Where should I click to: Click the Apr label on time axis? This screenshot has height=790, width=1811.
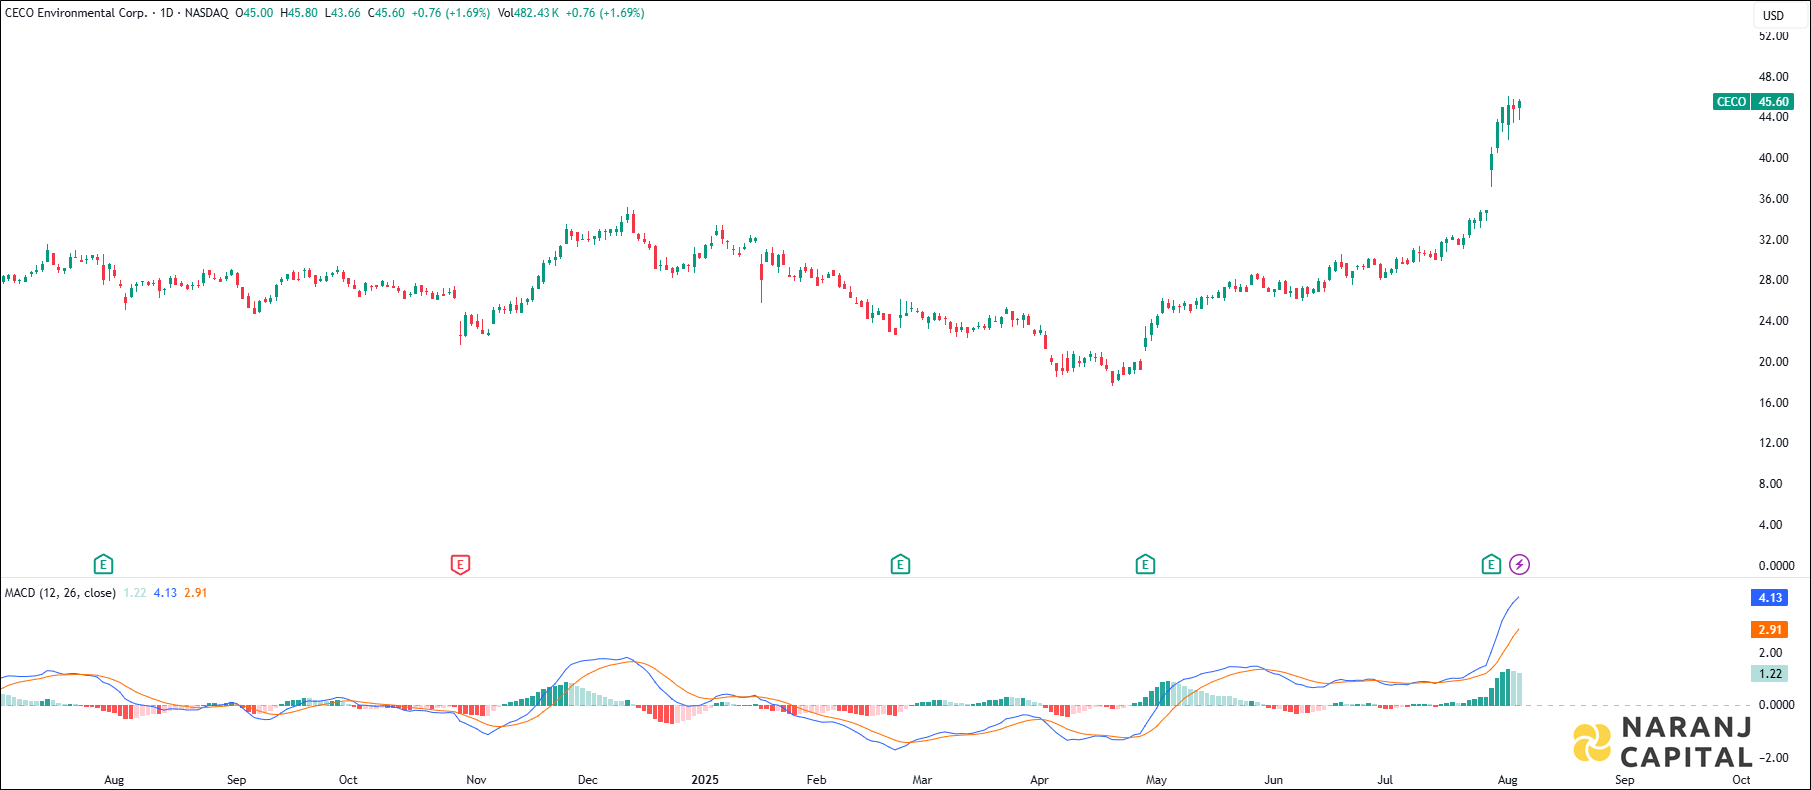1040,780
